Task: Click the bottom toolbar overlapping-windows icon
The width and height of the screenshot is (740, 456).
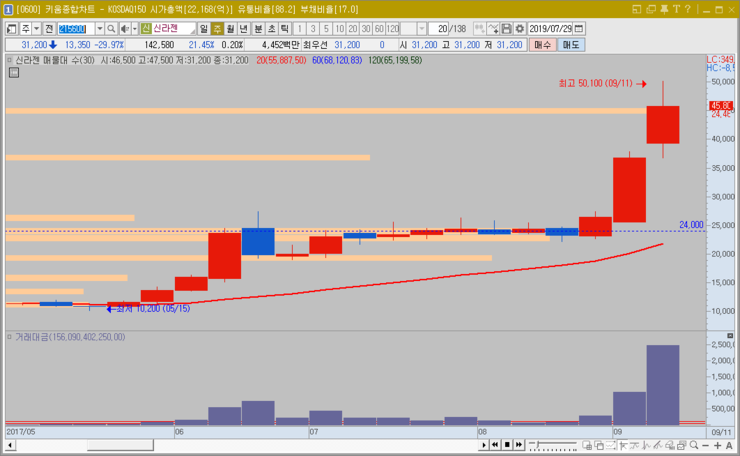Action: pyautogui.click(x=599, y=445)
